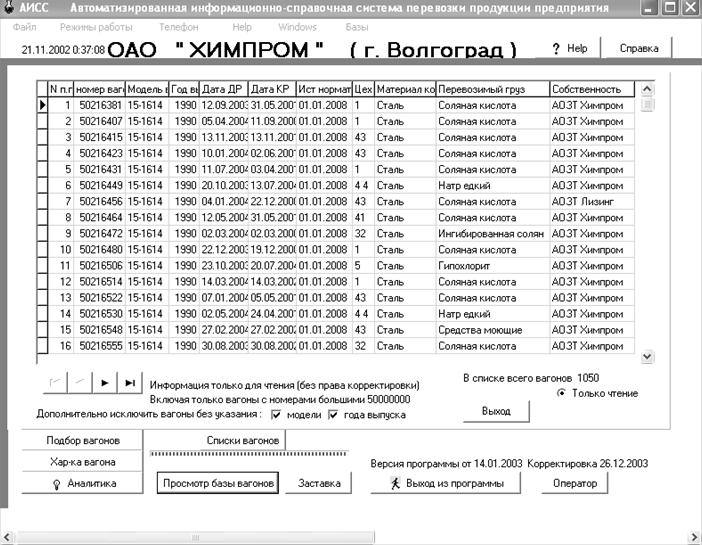Switch to Хар-ка вагона tab

[82, 462]
